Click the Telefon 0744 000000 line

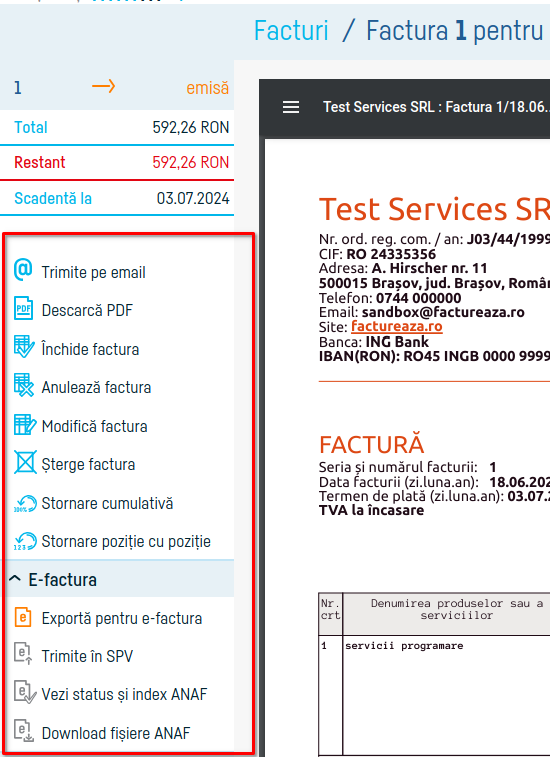click(390, 298)
